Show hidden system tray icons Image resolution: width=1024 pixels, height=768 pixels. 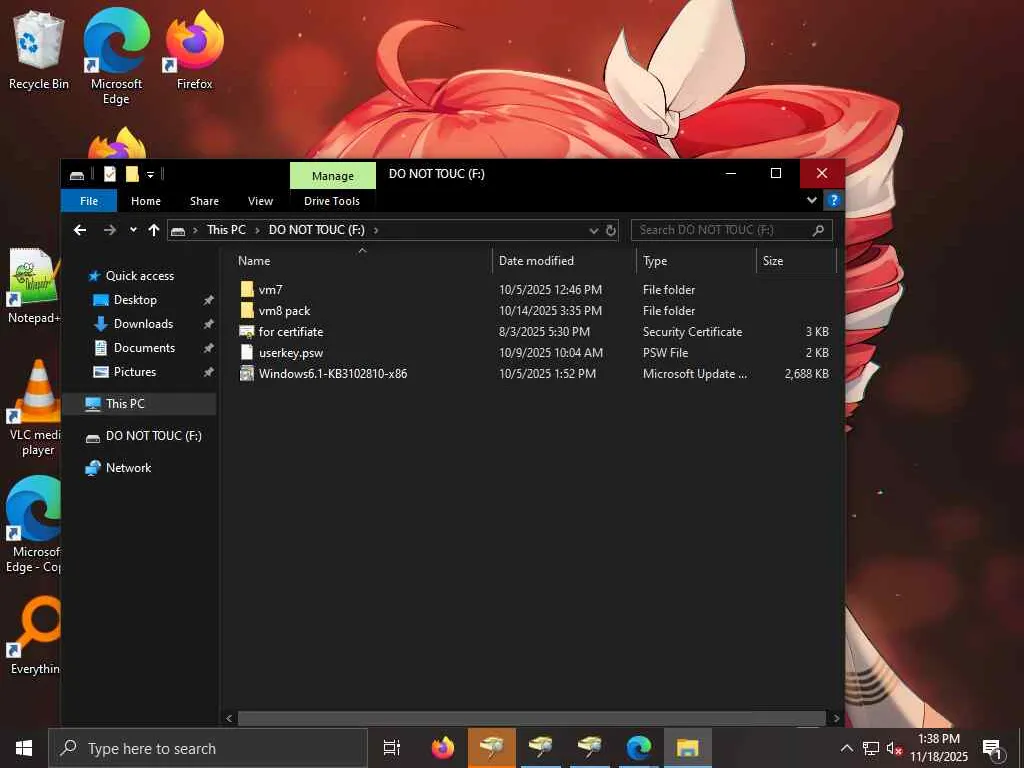coord(846,748)
